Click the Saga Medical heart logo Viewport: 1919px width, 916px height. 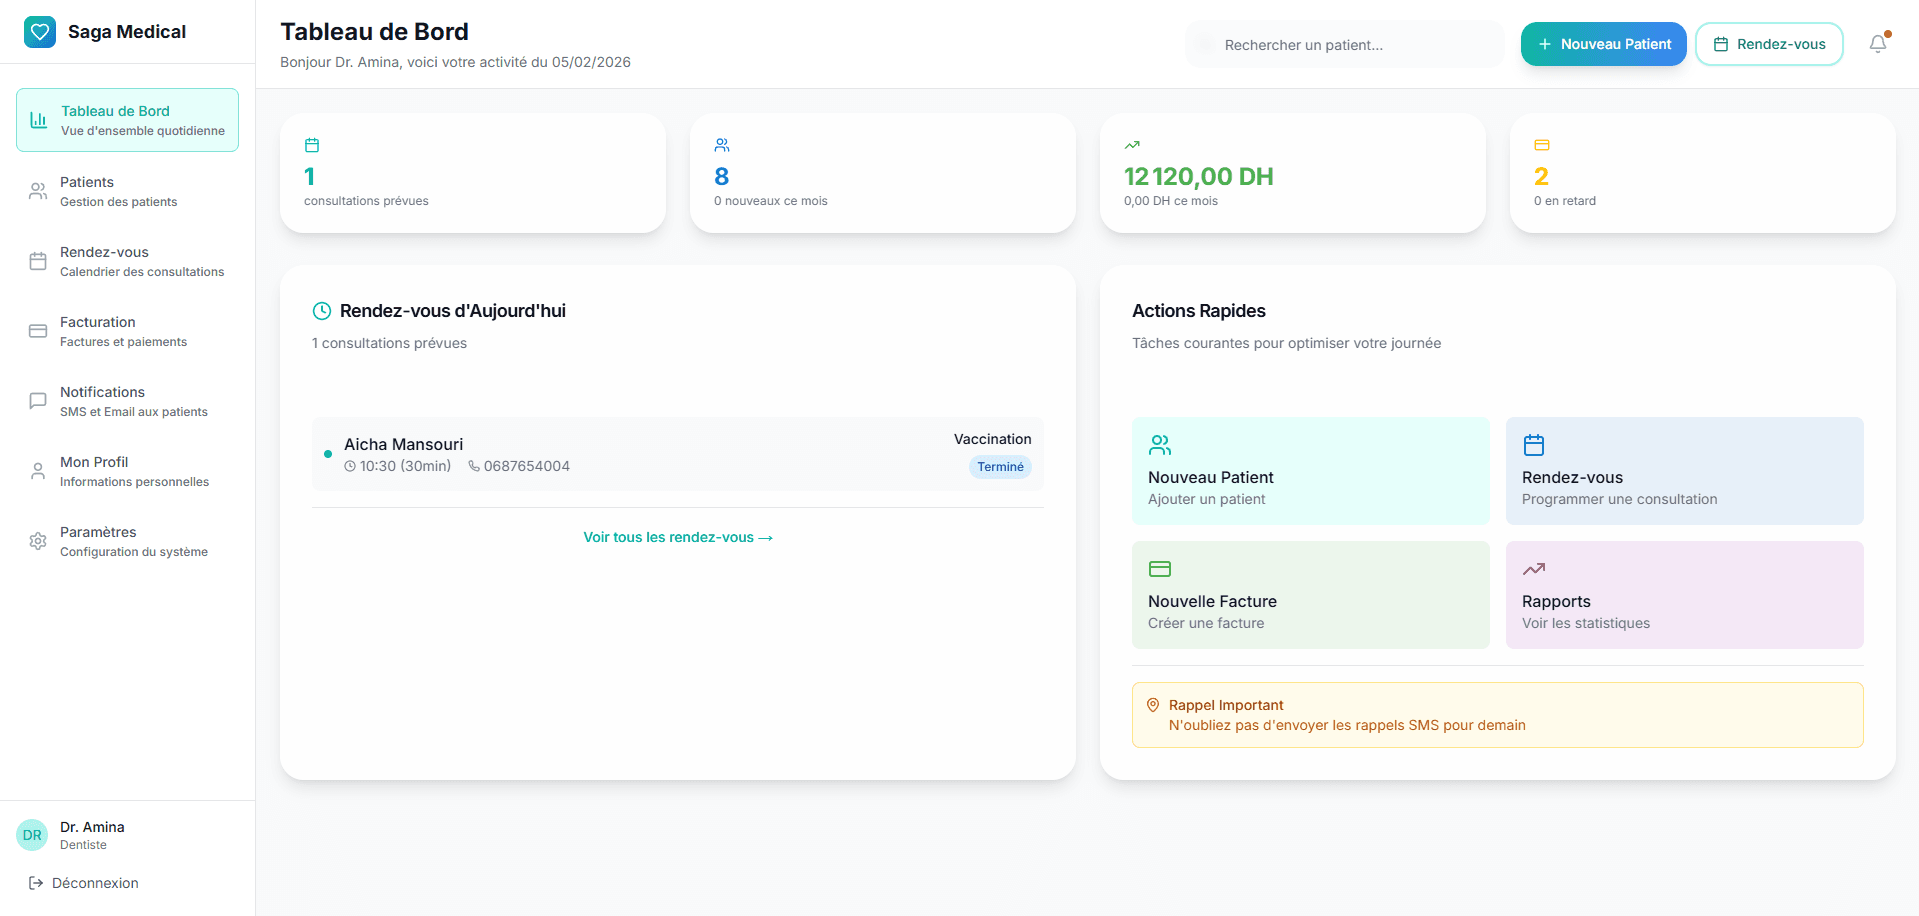click(x=39, y=31)
